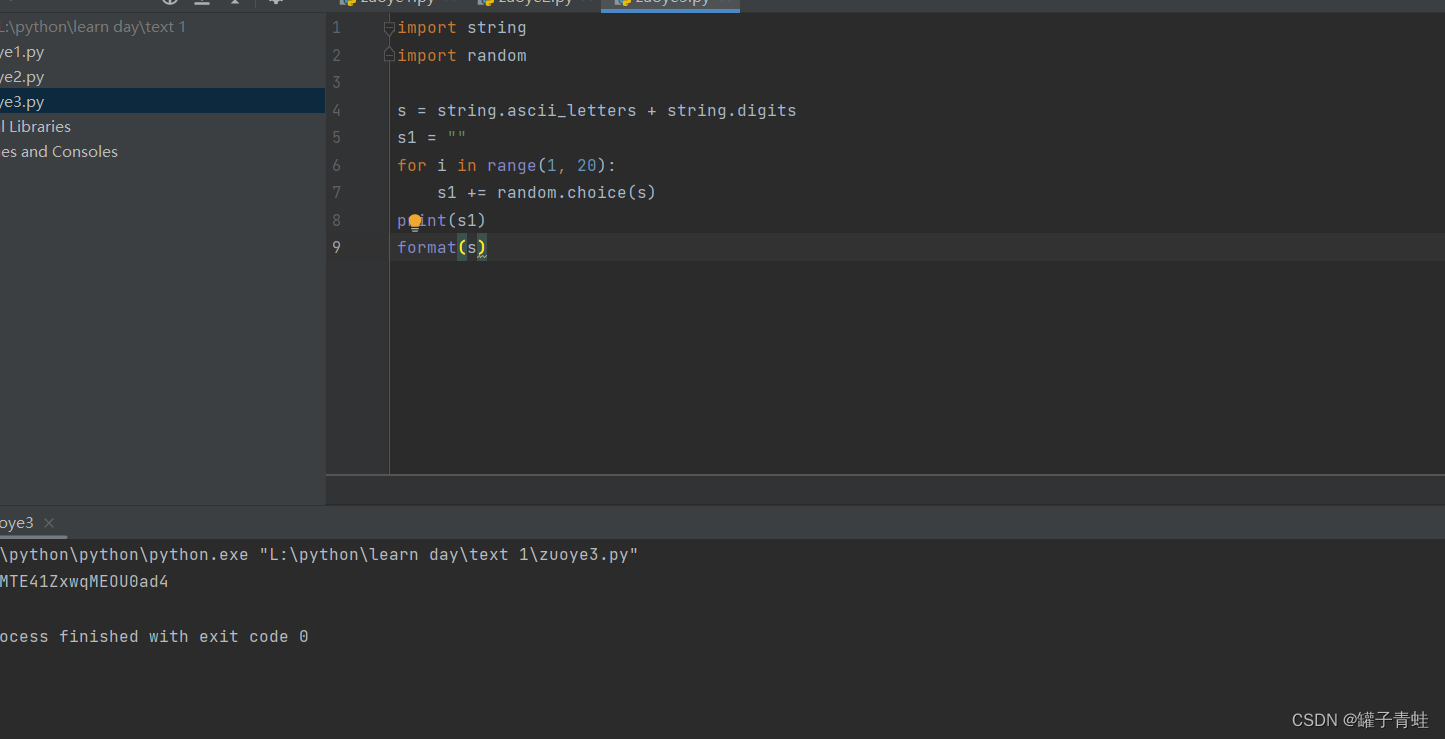Screen dimensions: 1445x739
Task: Open the Project panel settings gear icon
Action: [276, 2]
